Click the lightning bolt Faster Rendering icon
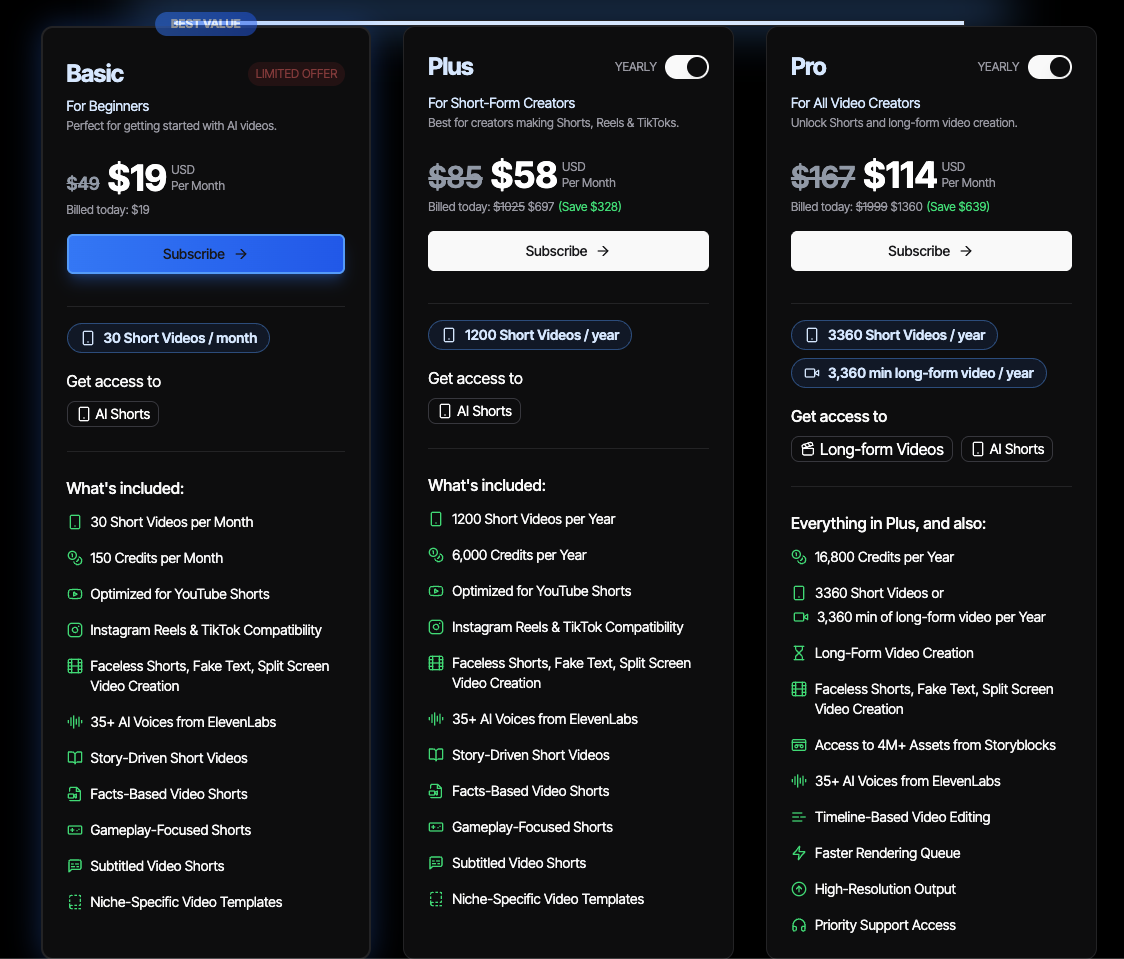1124x959 pixels. click(x=799, y=853)
